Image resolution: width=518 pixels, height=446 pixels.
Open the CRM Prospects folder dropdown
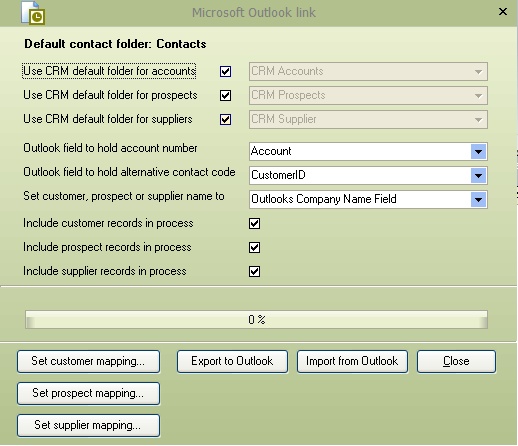point(368,96)
